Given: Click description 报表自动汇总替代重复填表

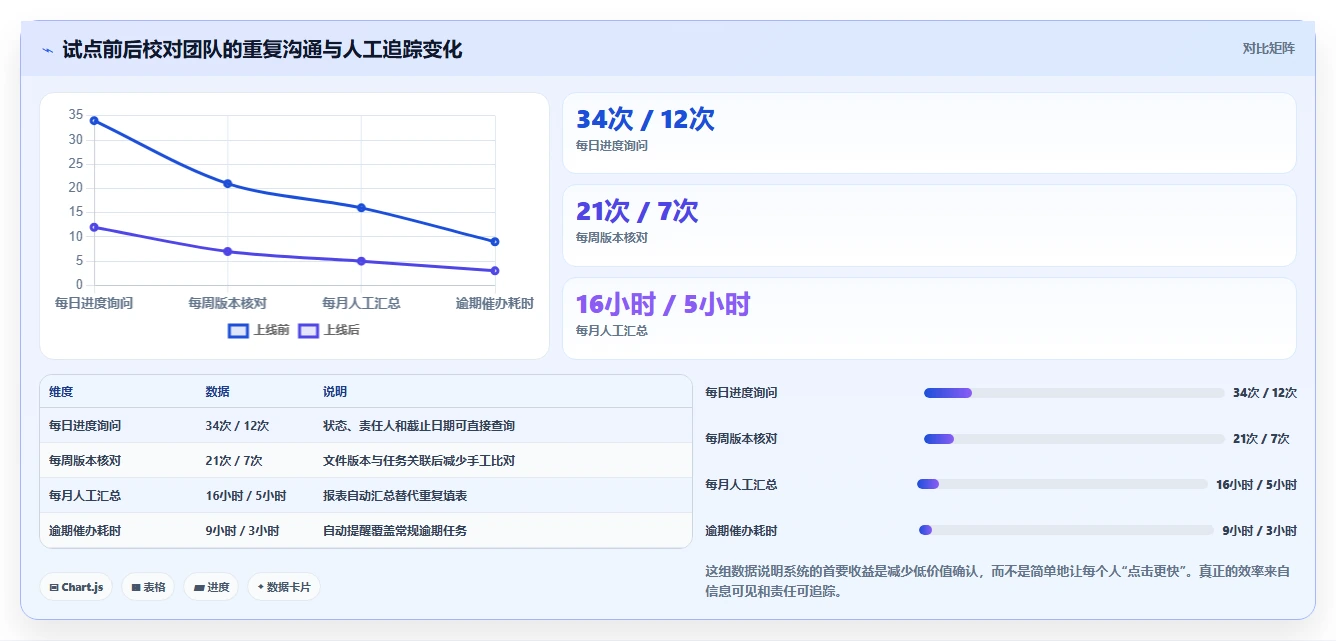Looking at the screenshot, I should coord(395,496).
